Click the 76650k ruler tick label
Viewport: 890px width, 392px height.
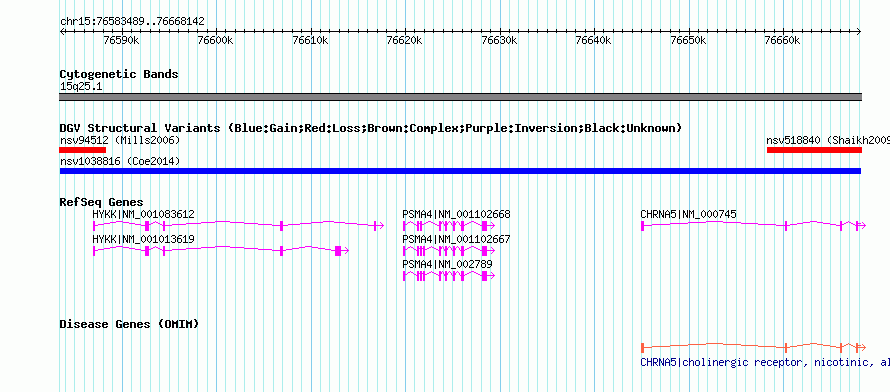tap(689, 41)
